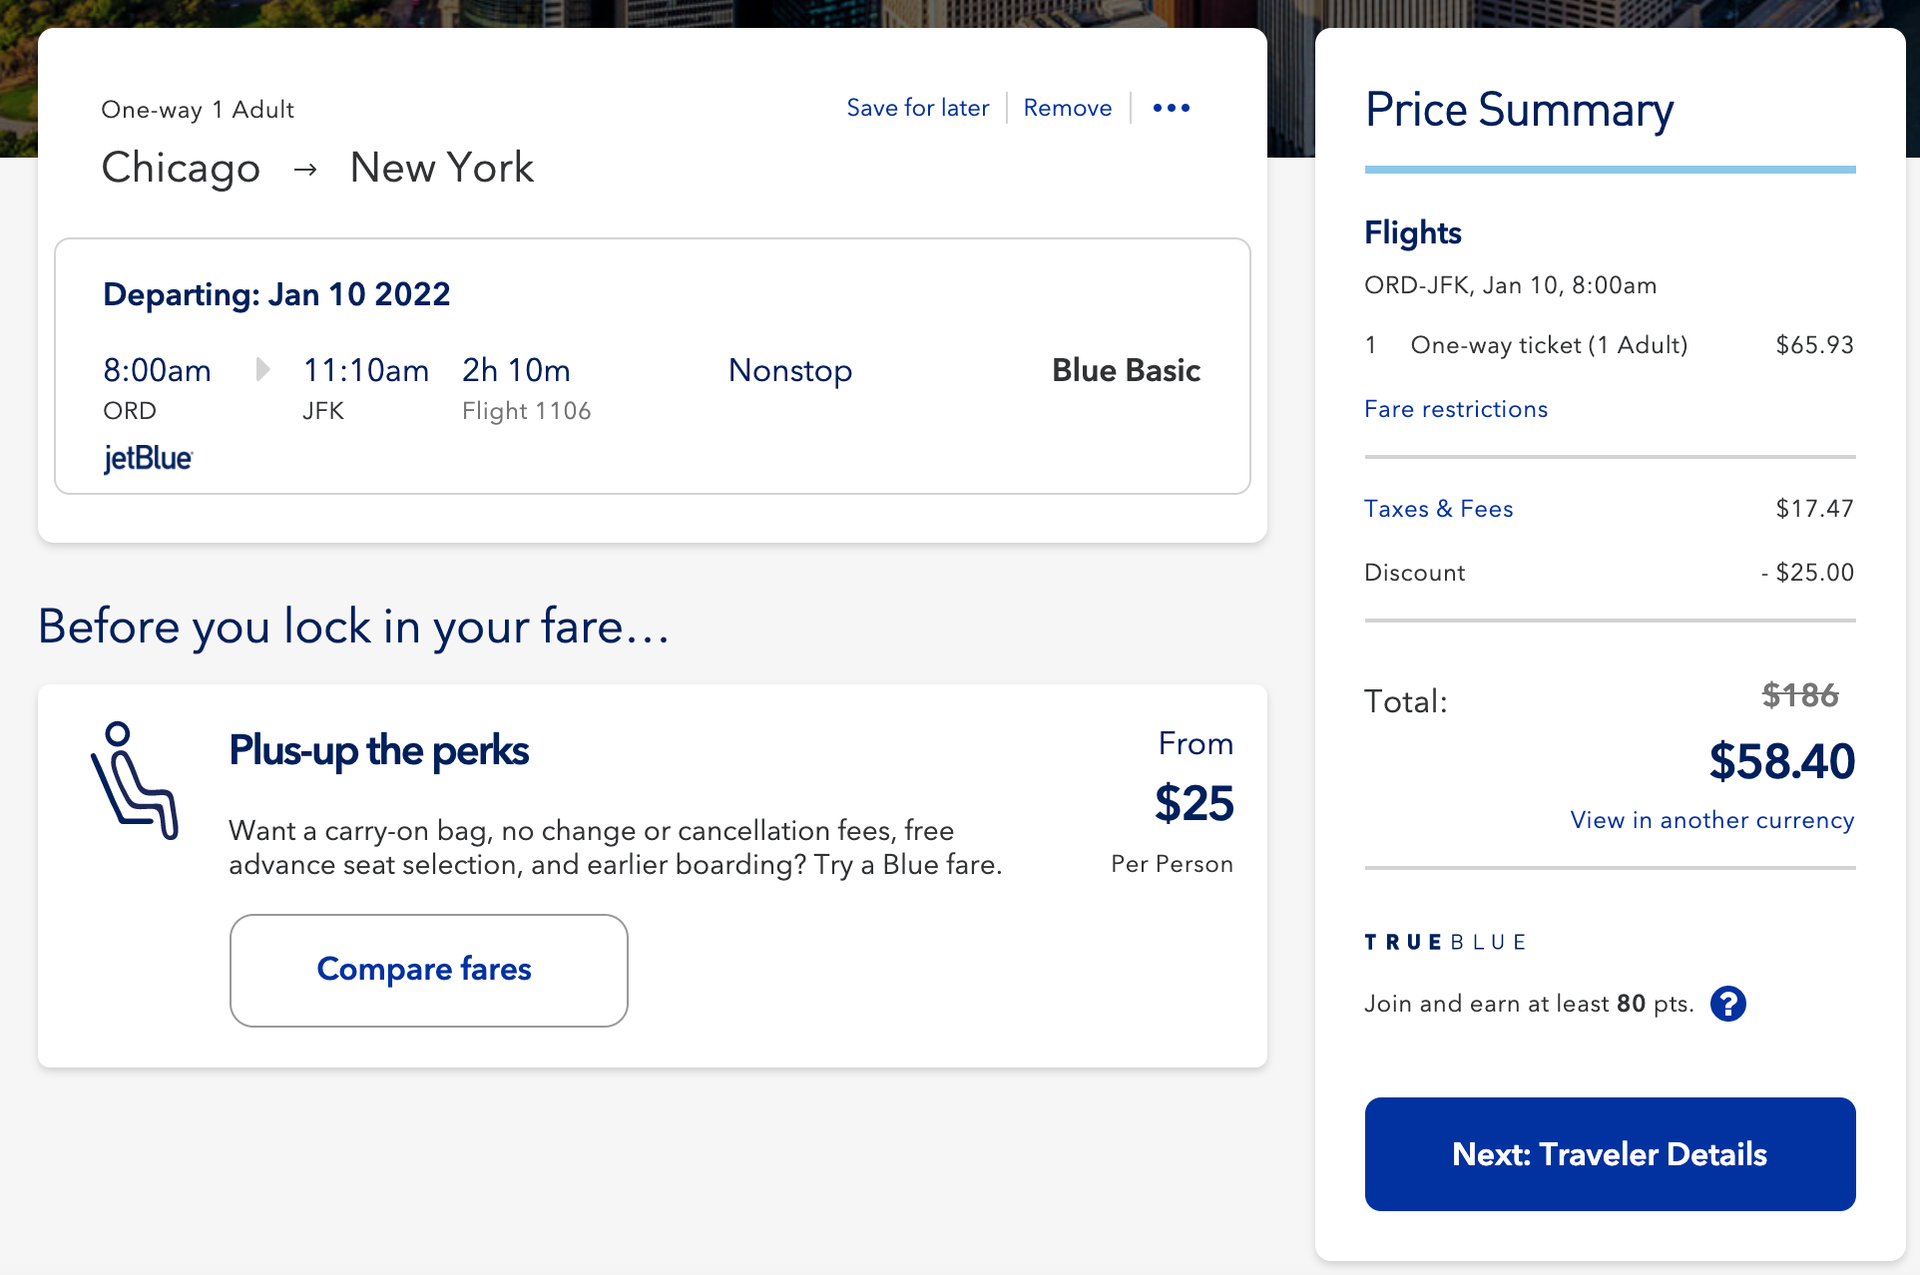Click the Flight 1106 text
The image size is (1920, 1275).
(x=526, y=410)
